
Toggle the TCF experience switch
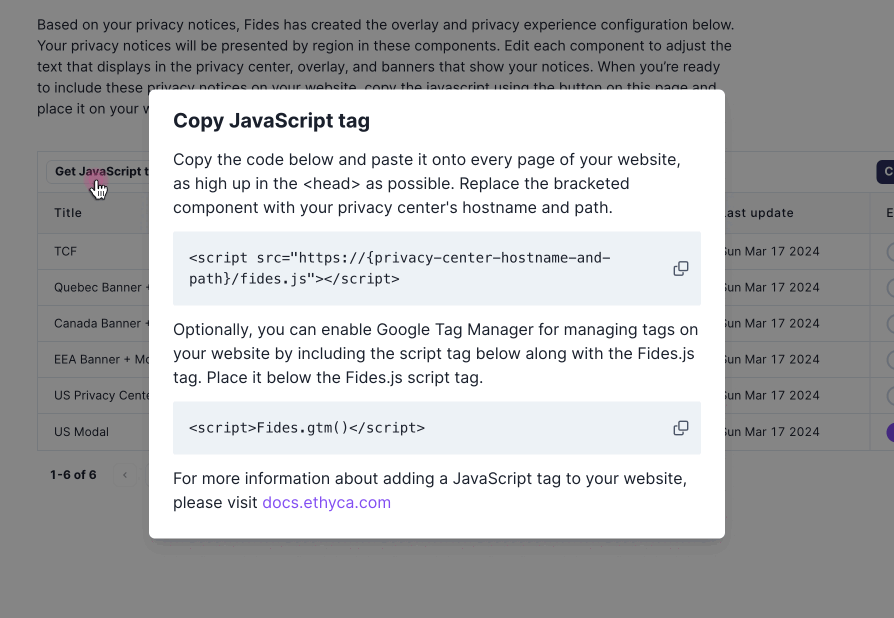click(890, 251)
